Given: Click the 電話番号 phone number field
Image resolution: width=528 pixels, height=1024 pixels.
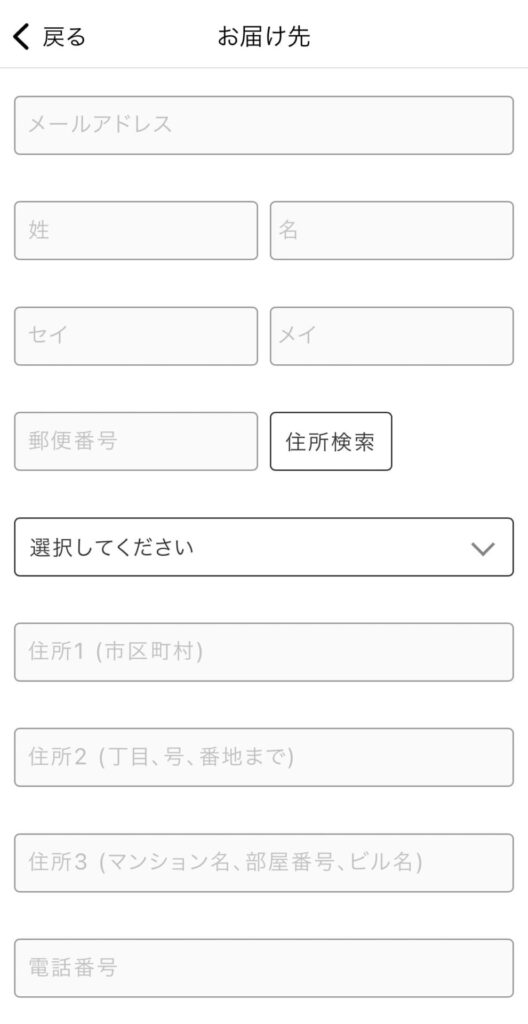Looking at the screenshot, I should click(264, 968).
